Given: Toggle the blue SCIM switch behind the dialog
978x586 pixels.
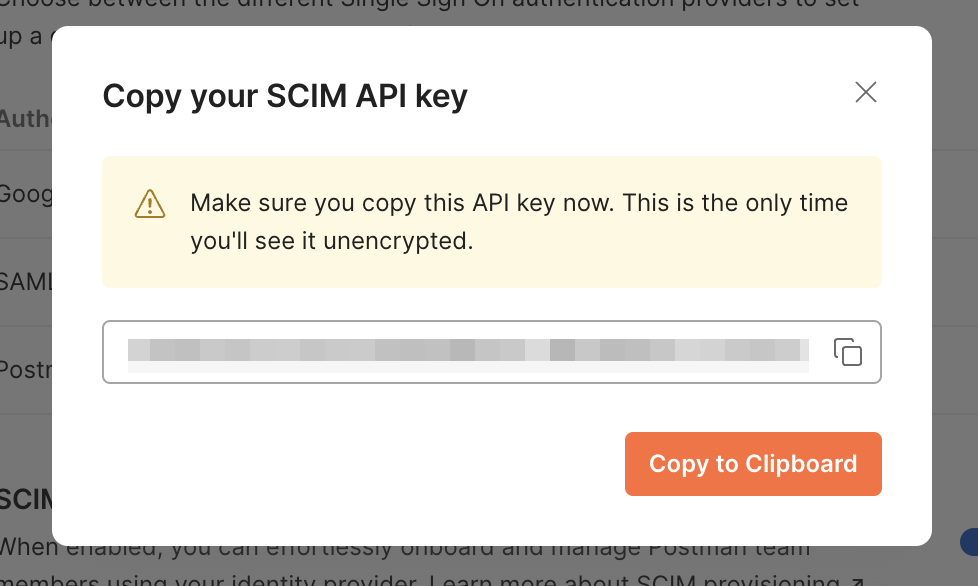Looking at the screenshot, I should click(x=969, y=542).
